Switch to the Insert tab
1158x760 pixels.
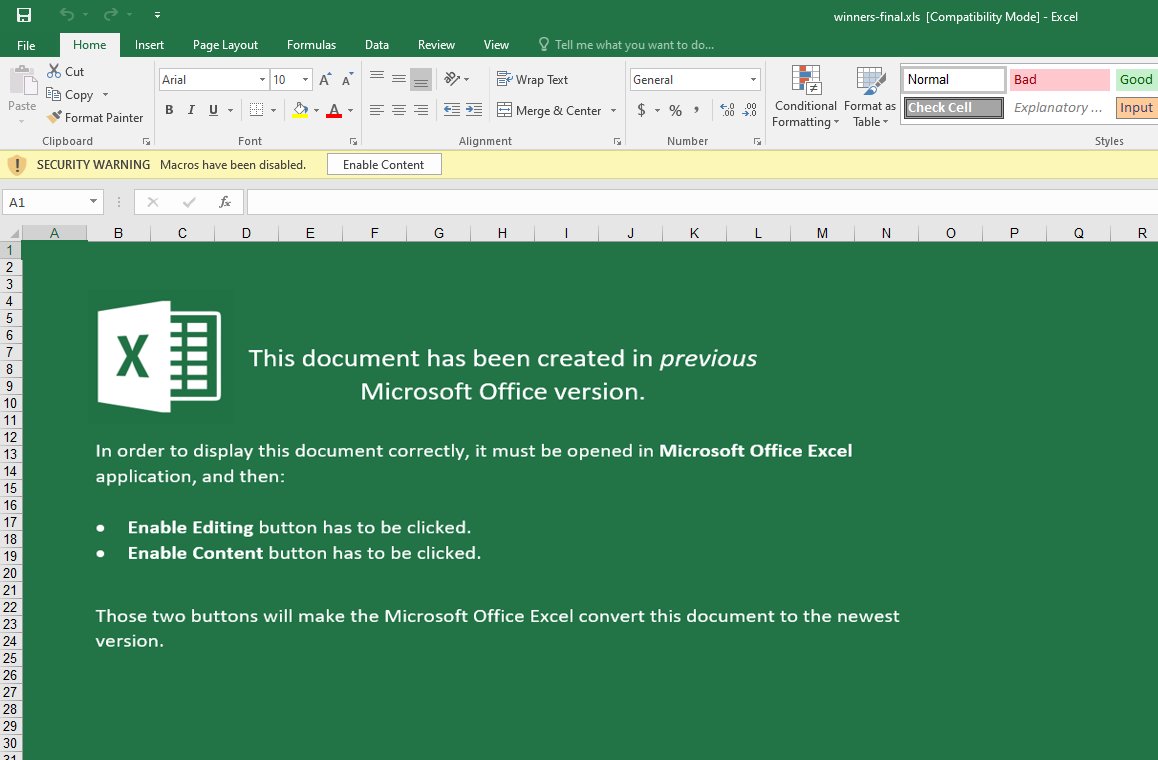(149, 45)
